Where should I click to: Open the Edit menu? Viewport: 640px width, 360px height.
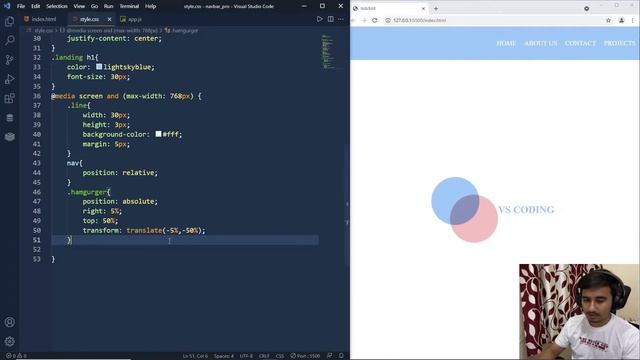[36, 6]
